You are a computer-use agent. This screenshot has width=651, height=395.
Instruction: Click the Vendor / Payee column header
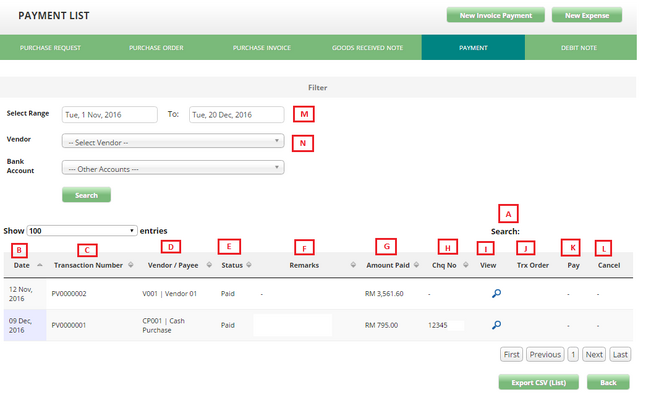click(x=173, y=265)
